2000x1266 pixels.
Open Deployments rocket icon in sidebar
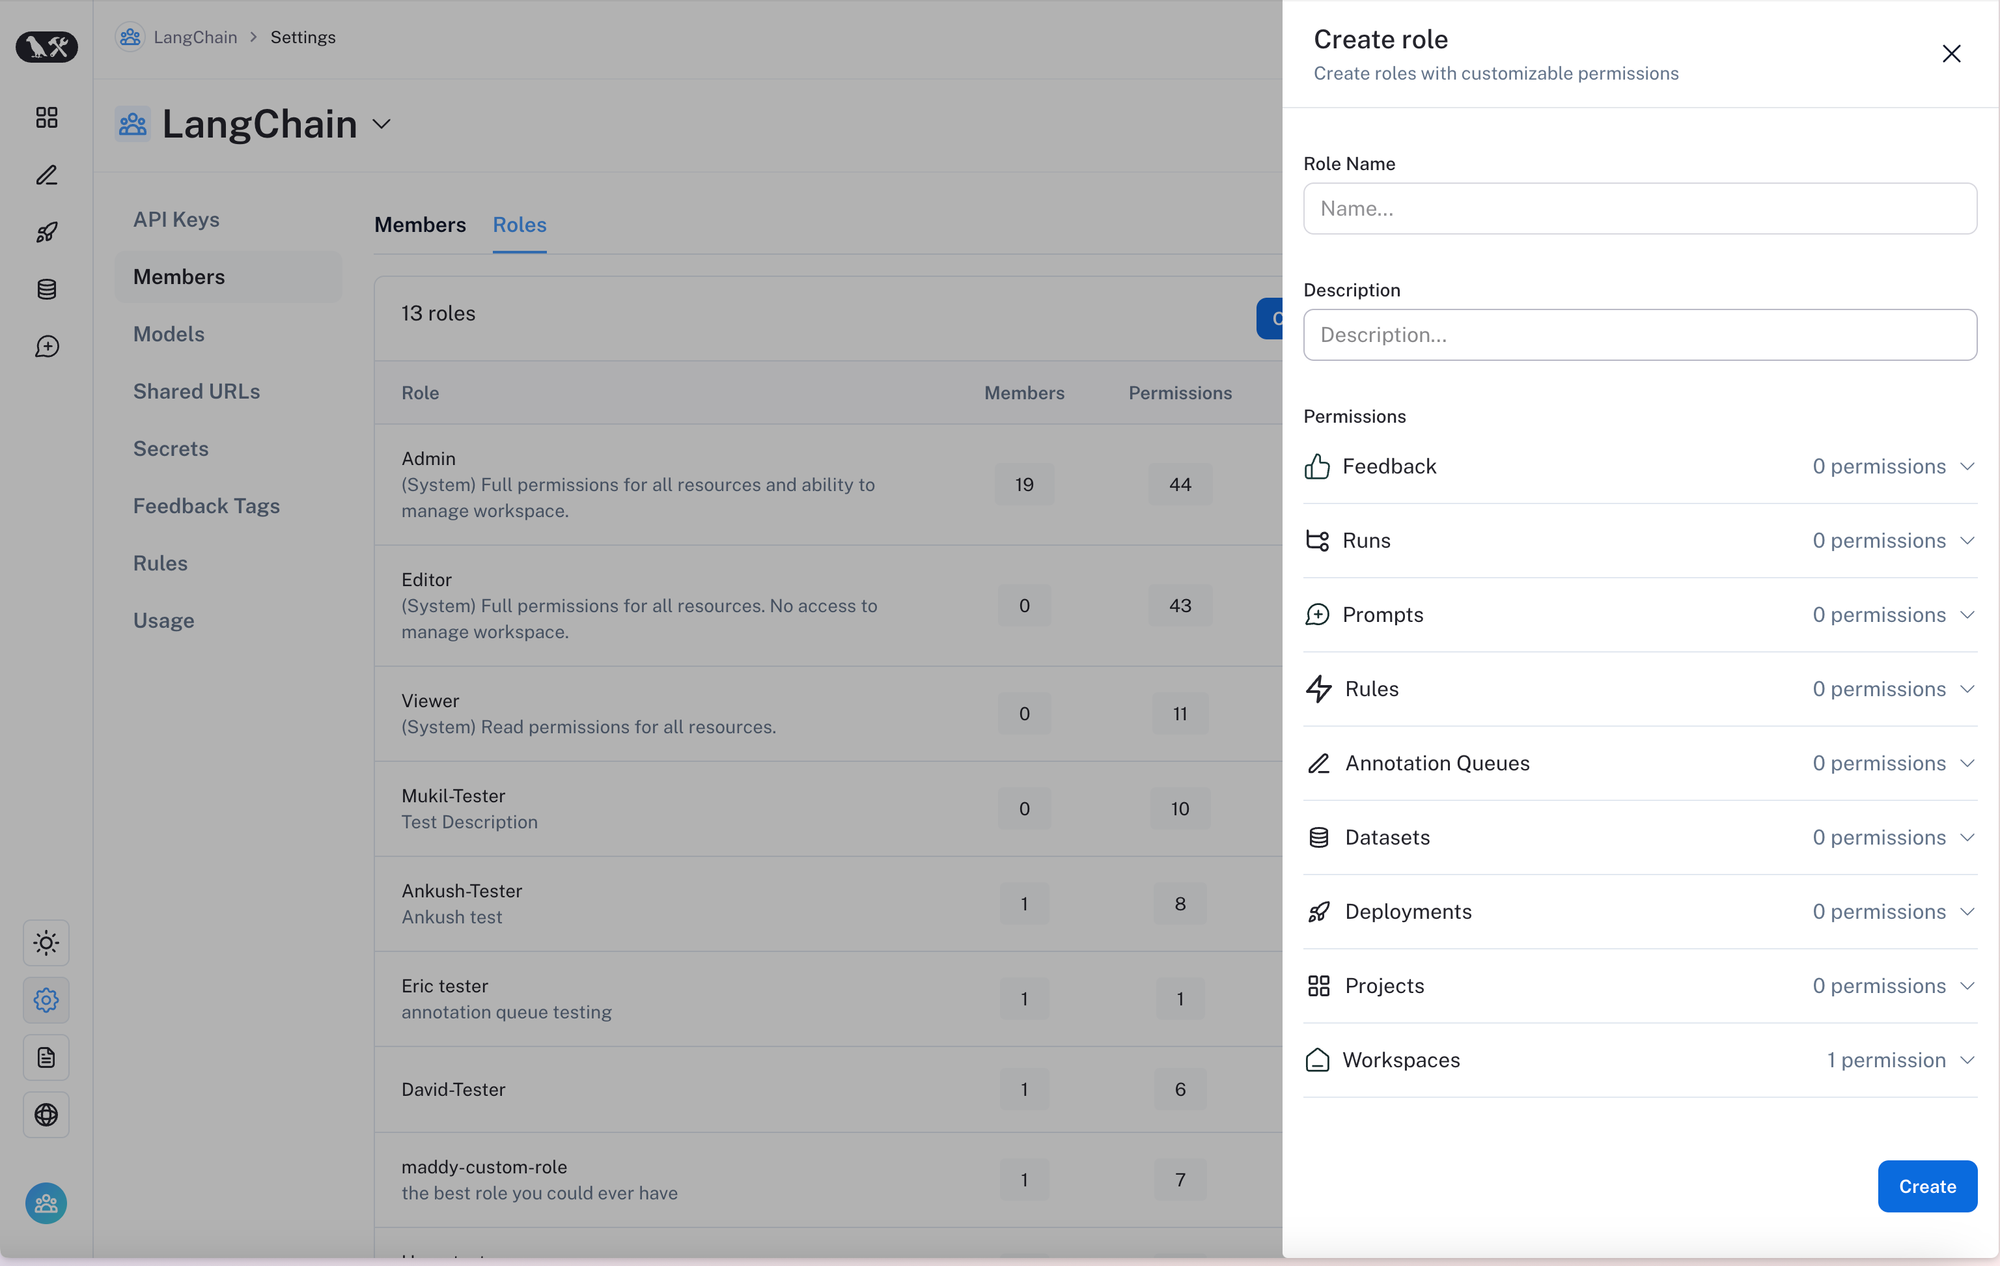click(46, 232)
